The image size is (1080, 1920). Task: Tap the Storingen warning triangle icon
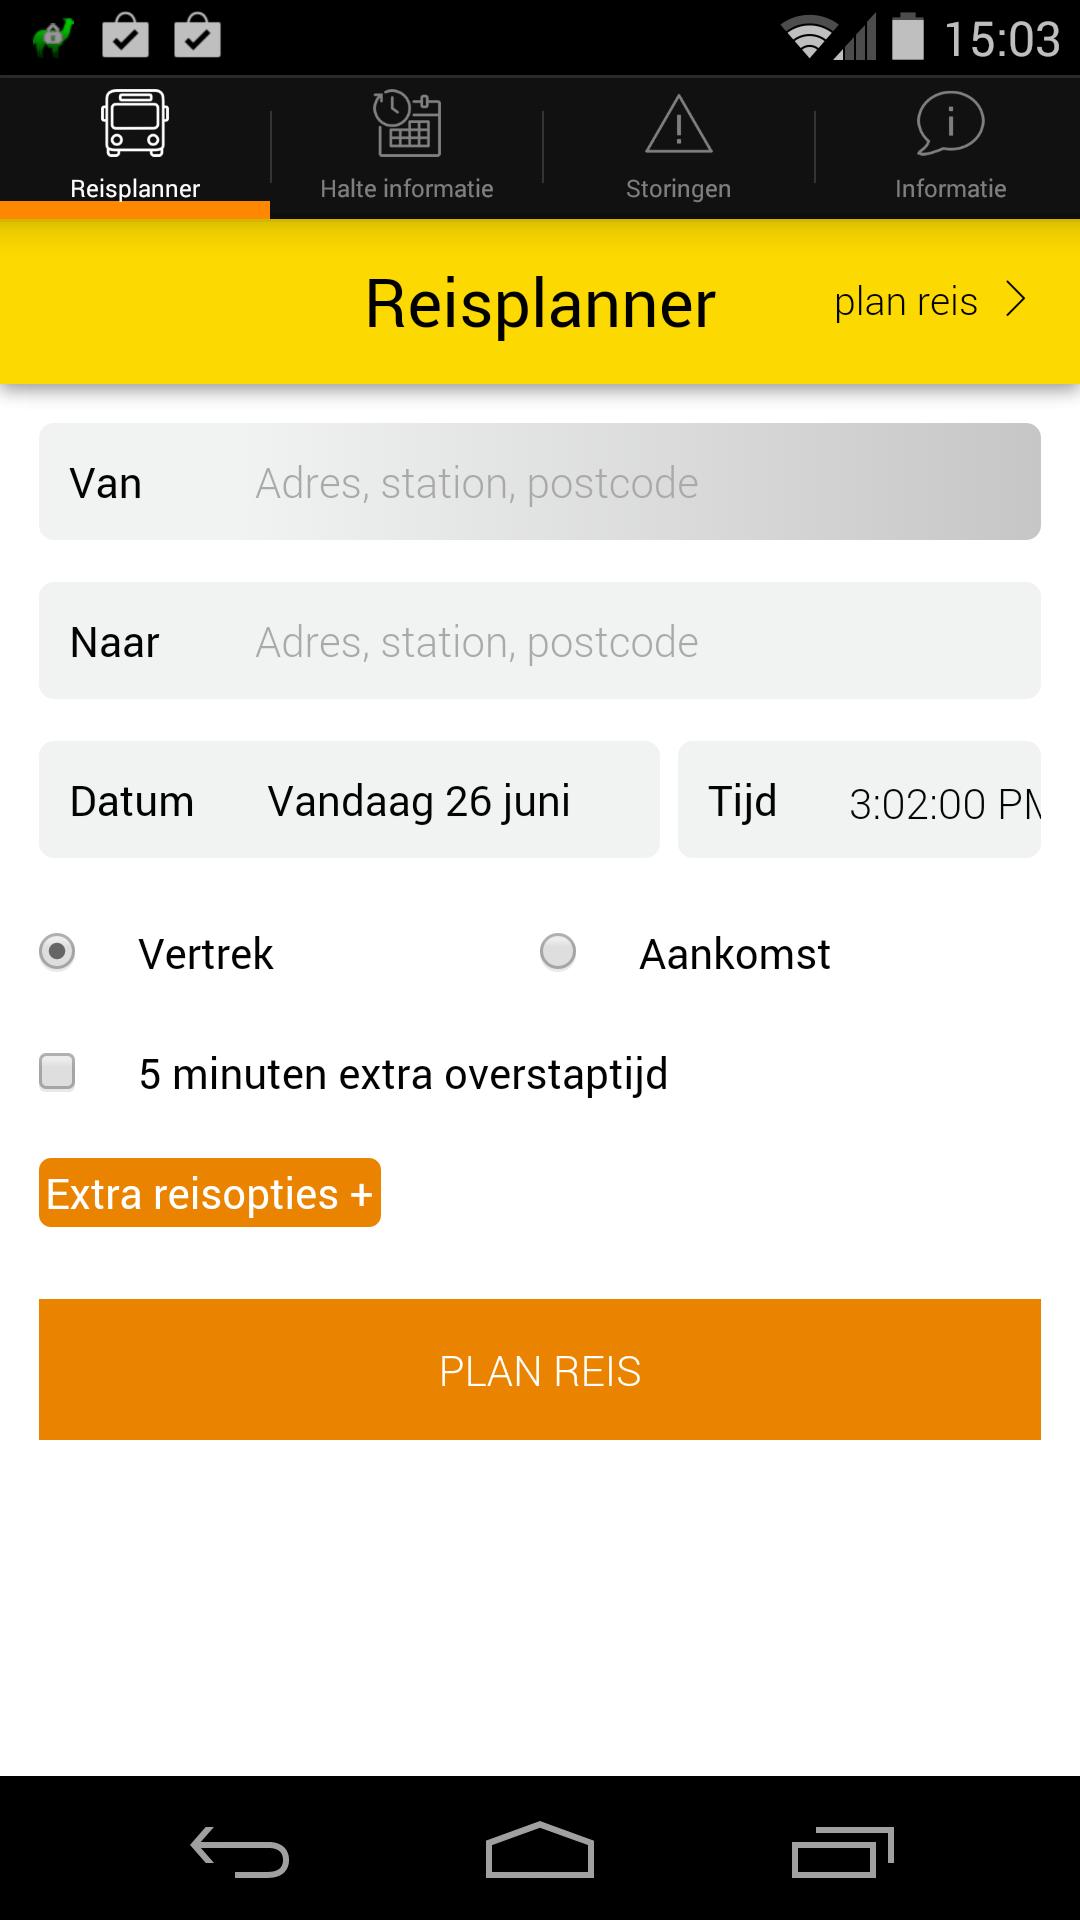(678, 126)
